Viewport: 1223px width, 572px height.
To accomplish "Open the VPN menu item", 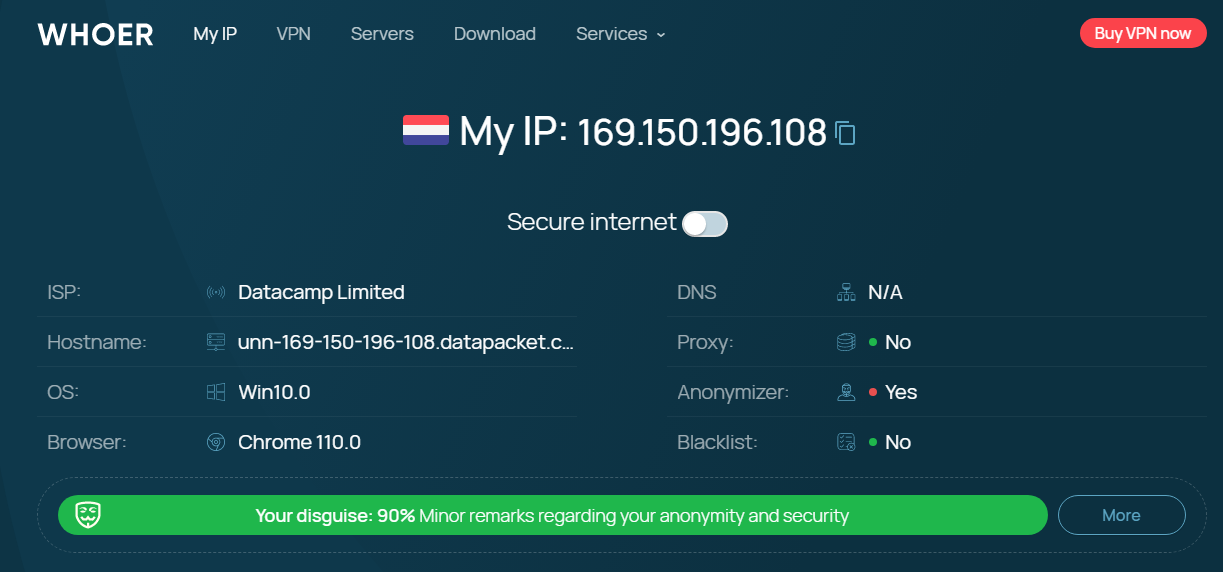I will coord(294,34).
